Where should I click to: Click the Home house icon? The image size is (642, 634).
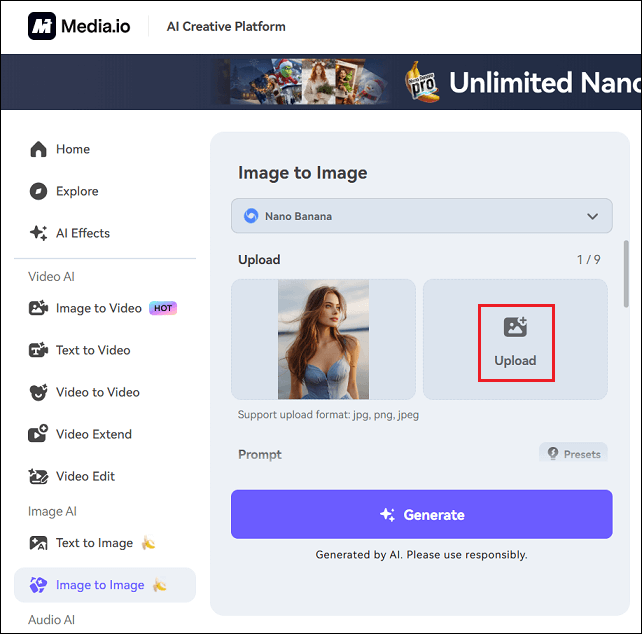click(x=38, y=149)
